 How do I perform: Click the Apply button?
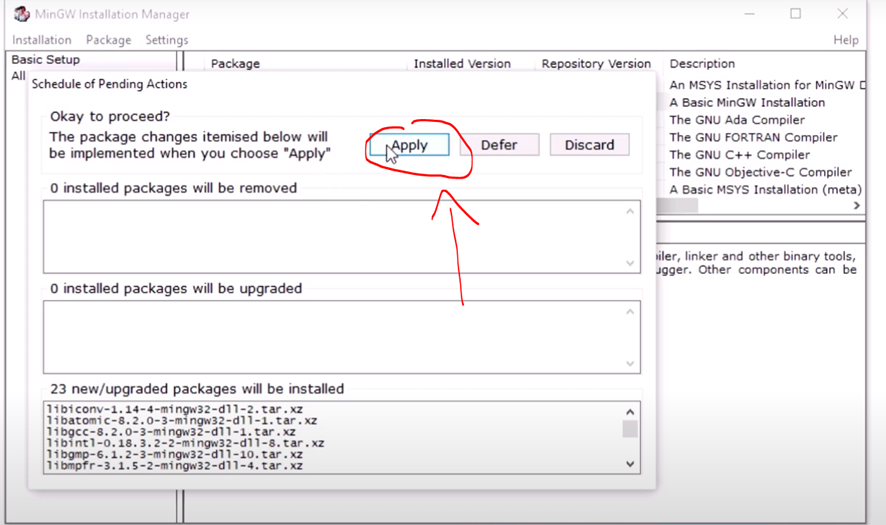(409, 145)
